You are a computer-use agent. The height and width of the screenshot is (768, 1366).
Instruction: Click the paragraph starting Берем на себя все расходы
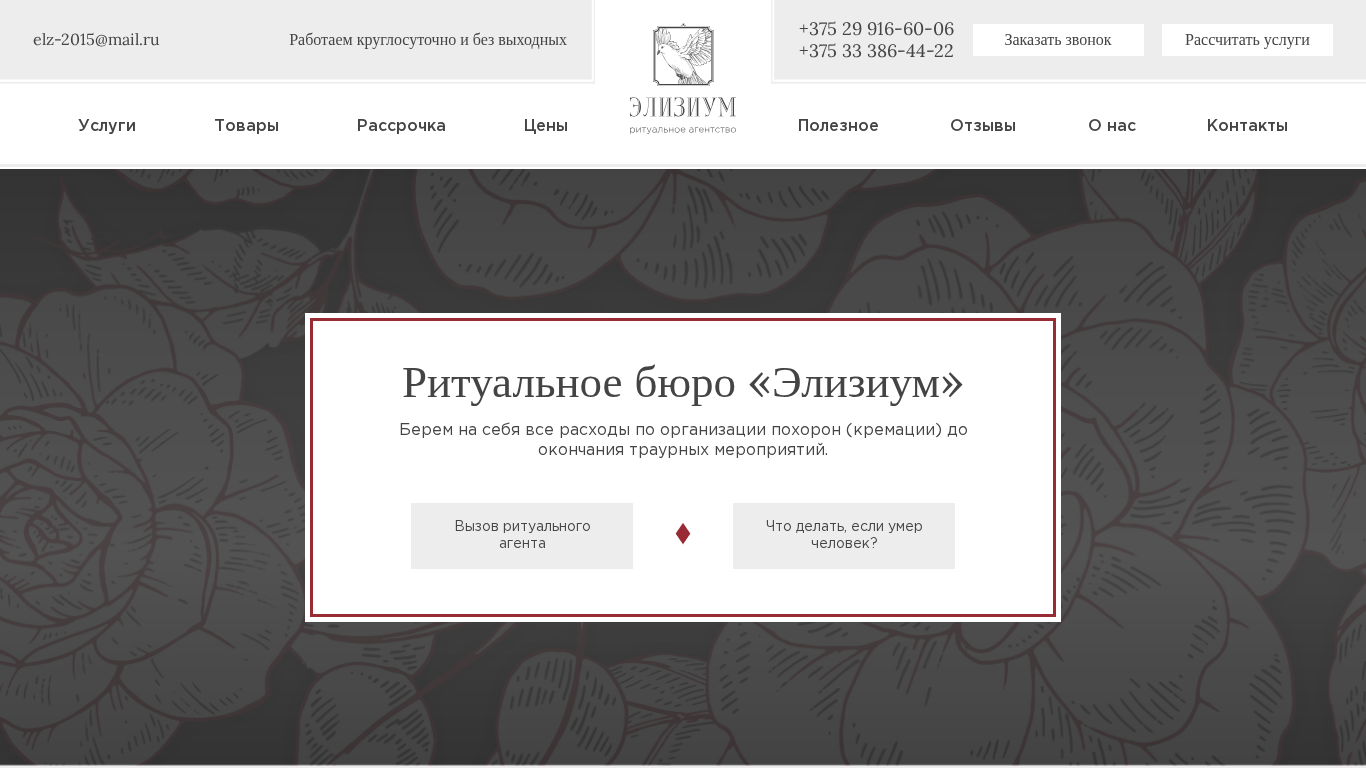(x=683, y=440)
